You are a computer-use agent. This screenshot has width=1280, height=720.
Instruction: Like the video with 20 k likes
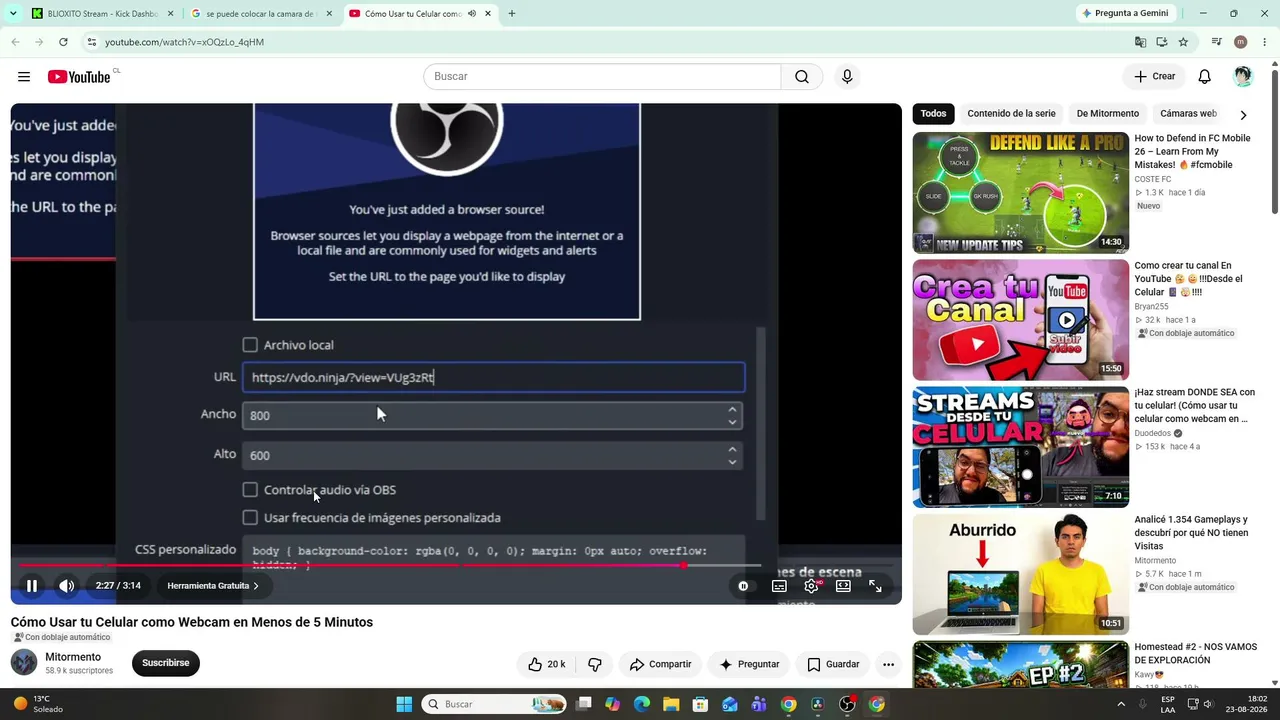546,664
